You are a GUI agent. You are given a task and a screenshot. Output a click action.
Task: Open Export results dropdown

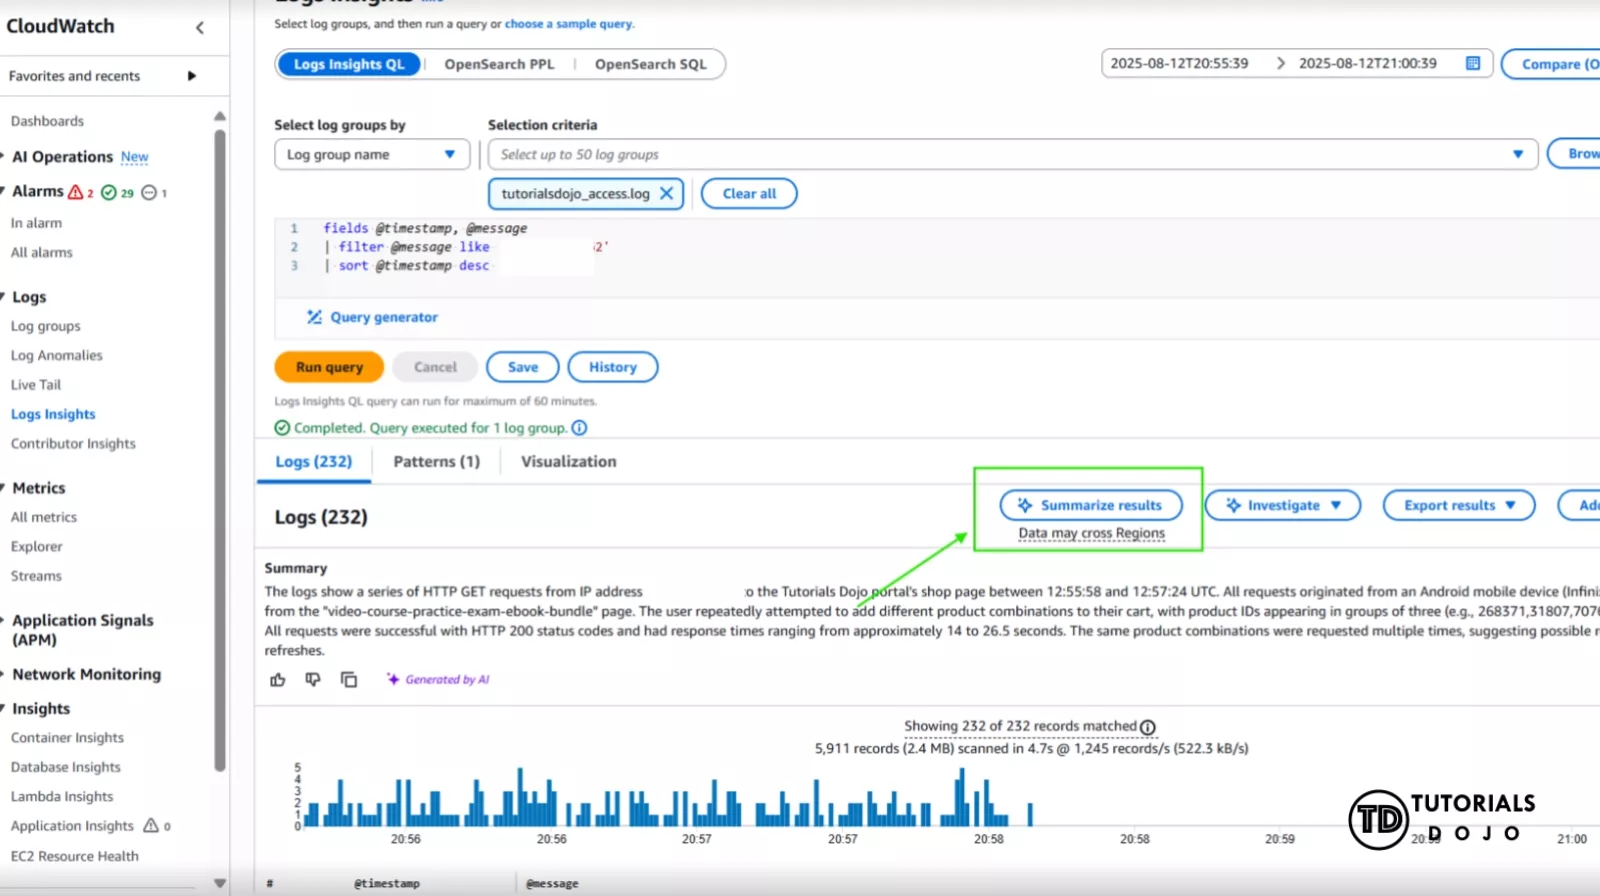pyautogui.click(x=1459, y=505)
